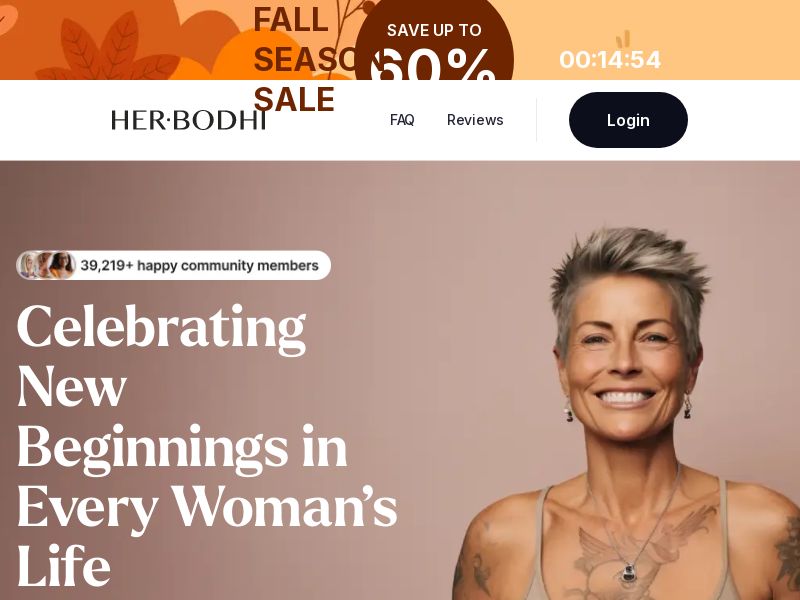Select the first member avatar in badge
The width and height of the screenshot is (800, 600).
coord(29,265)
